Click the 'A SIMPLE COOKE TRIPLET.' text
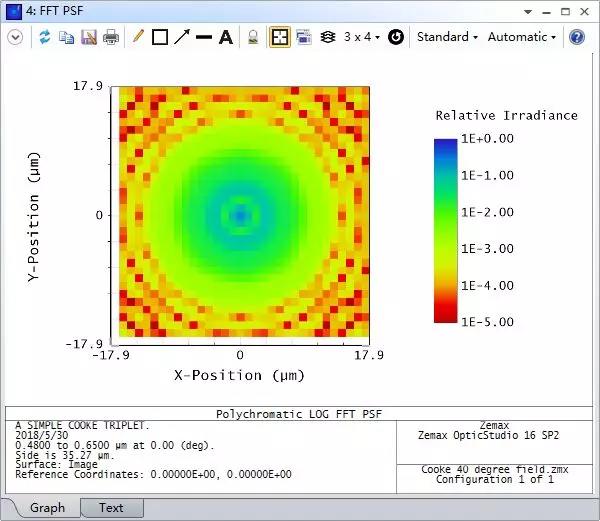 point(80,425)
